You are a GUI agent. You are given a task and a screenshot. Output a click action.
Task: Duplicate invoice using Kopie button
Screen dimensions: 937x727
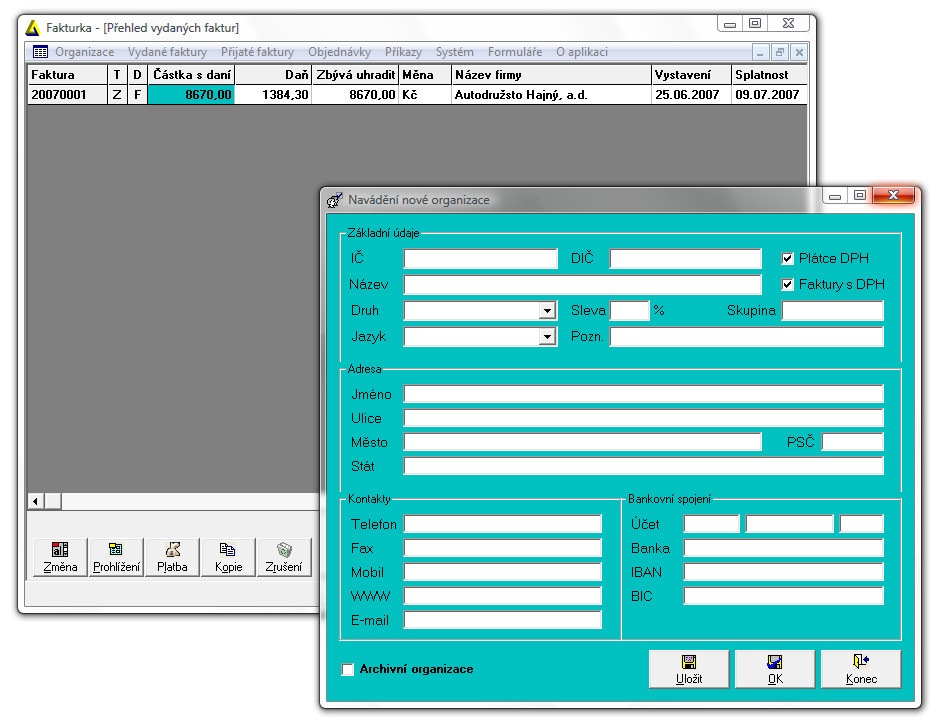[x=228, y=557]
